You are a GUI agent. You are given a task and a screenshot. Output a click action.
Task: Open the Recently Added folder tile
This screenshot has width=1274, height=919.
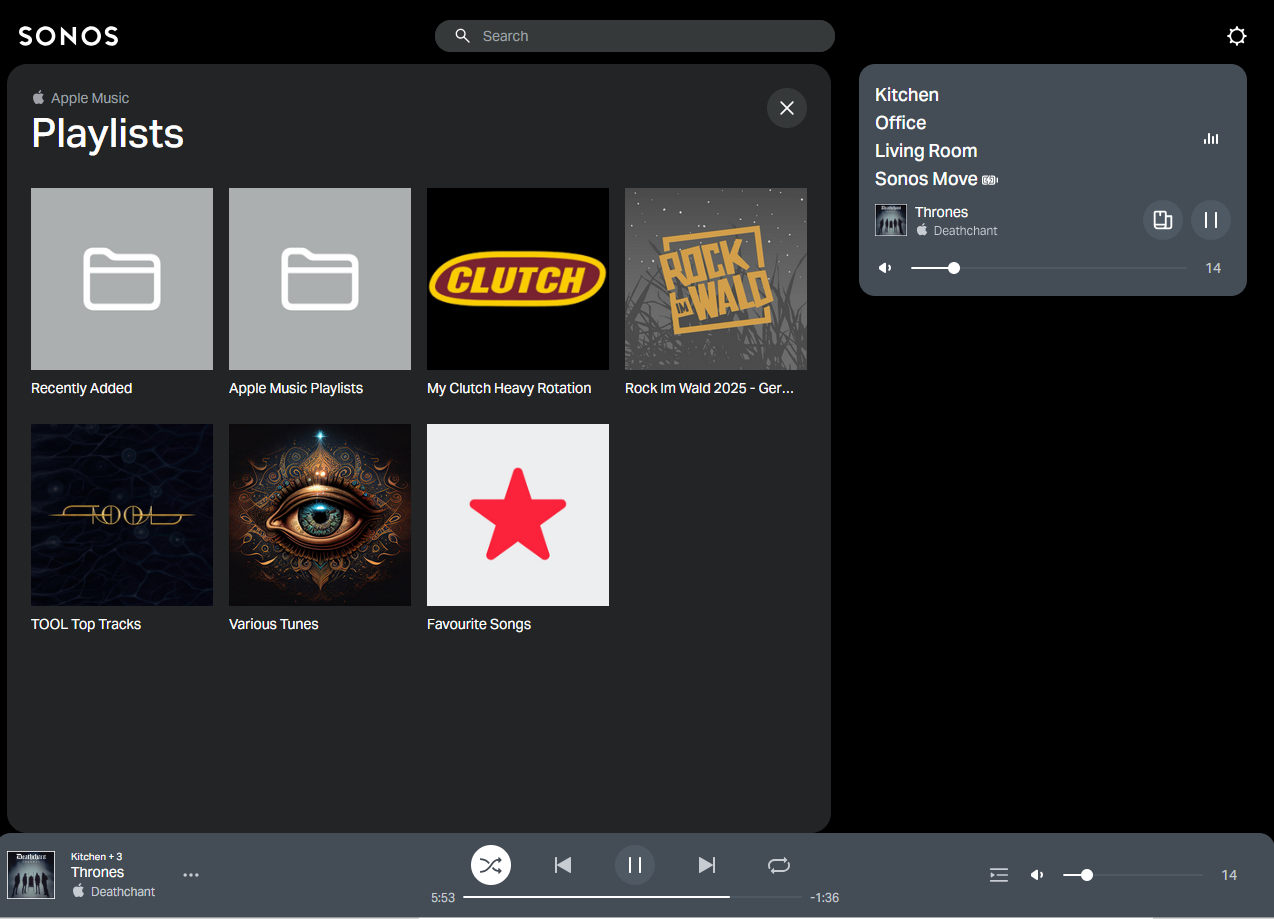[122, 279]
